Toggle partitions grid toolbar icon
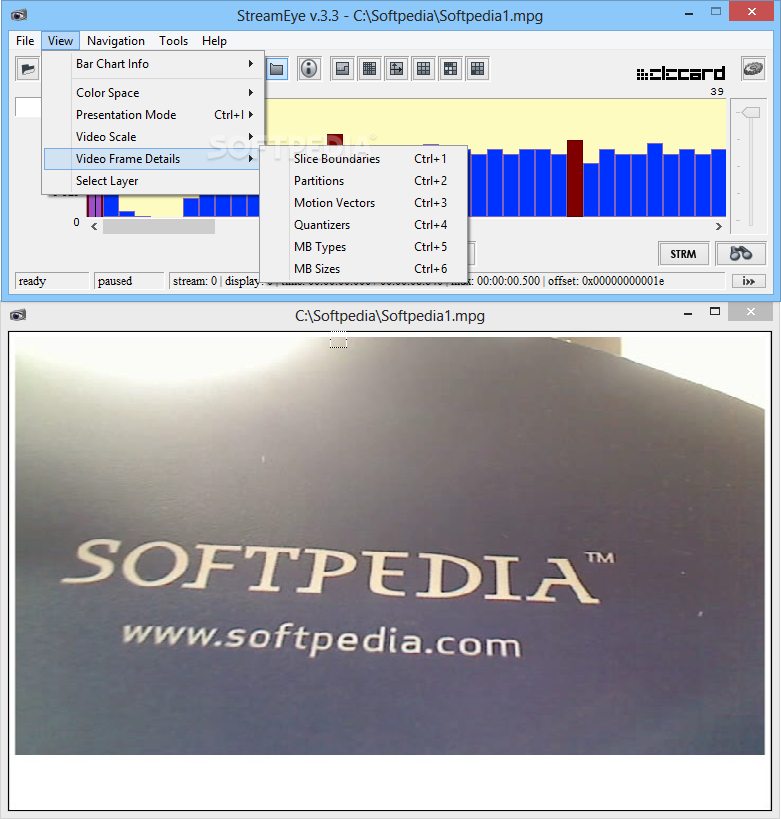The height and width of the screenshot is (819, 781). tap(369, 68)
